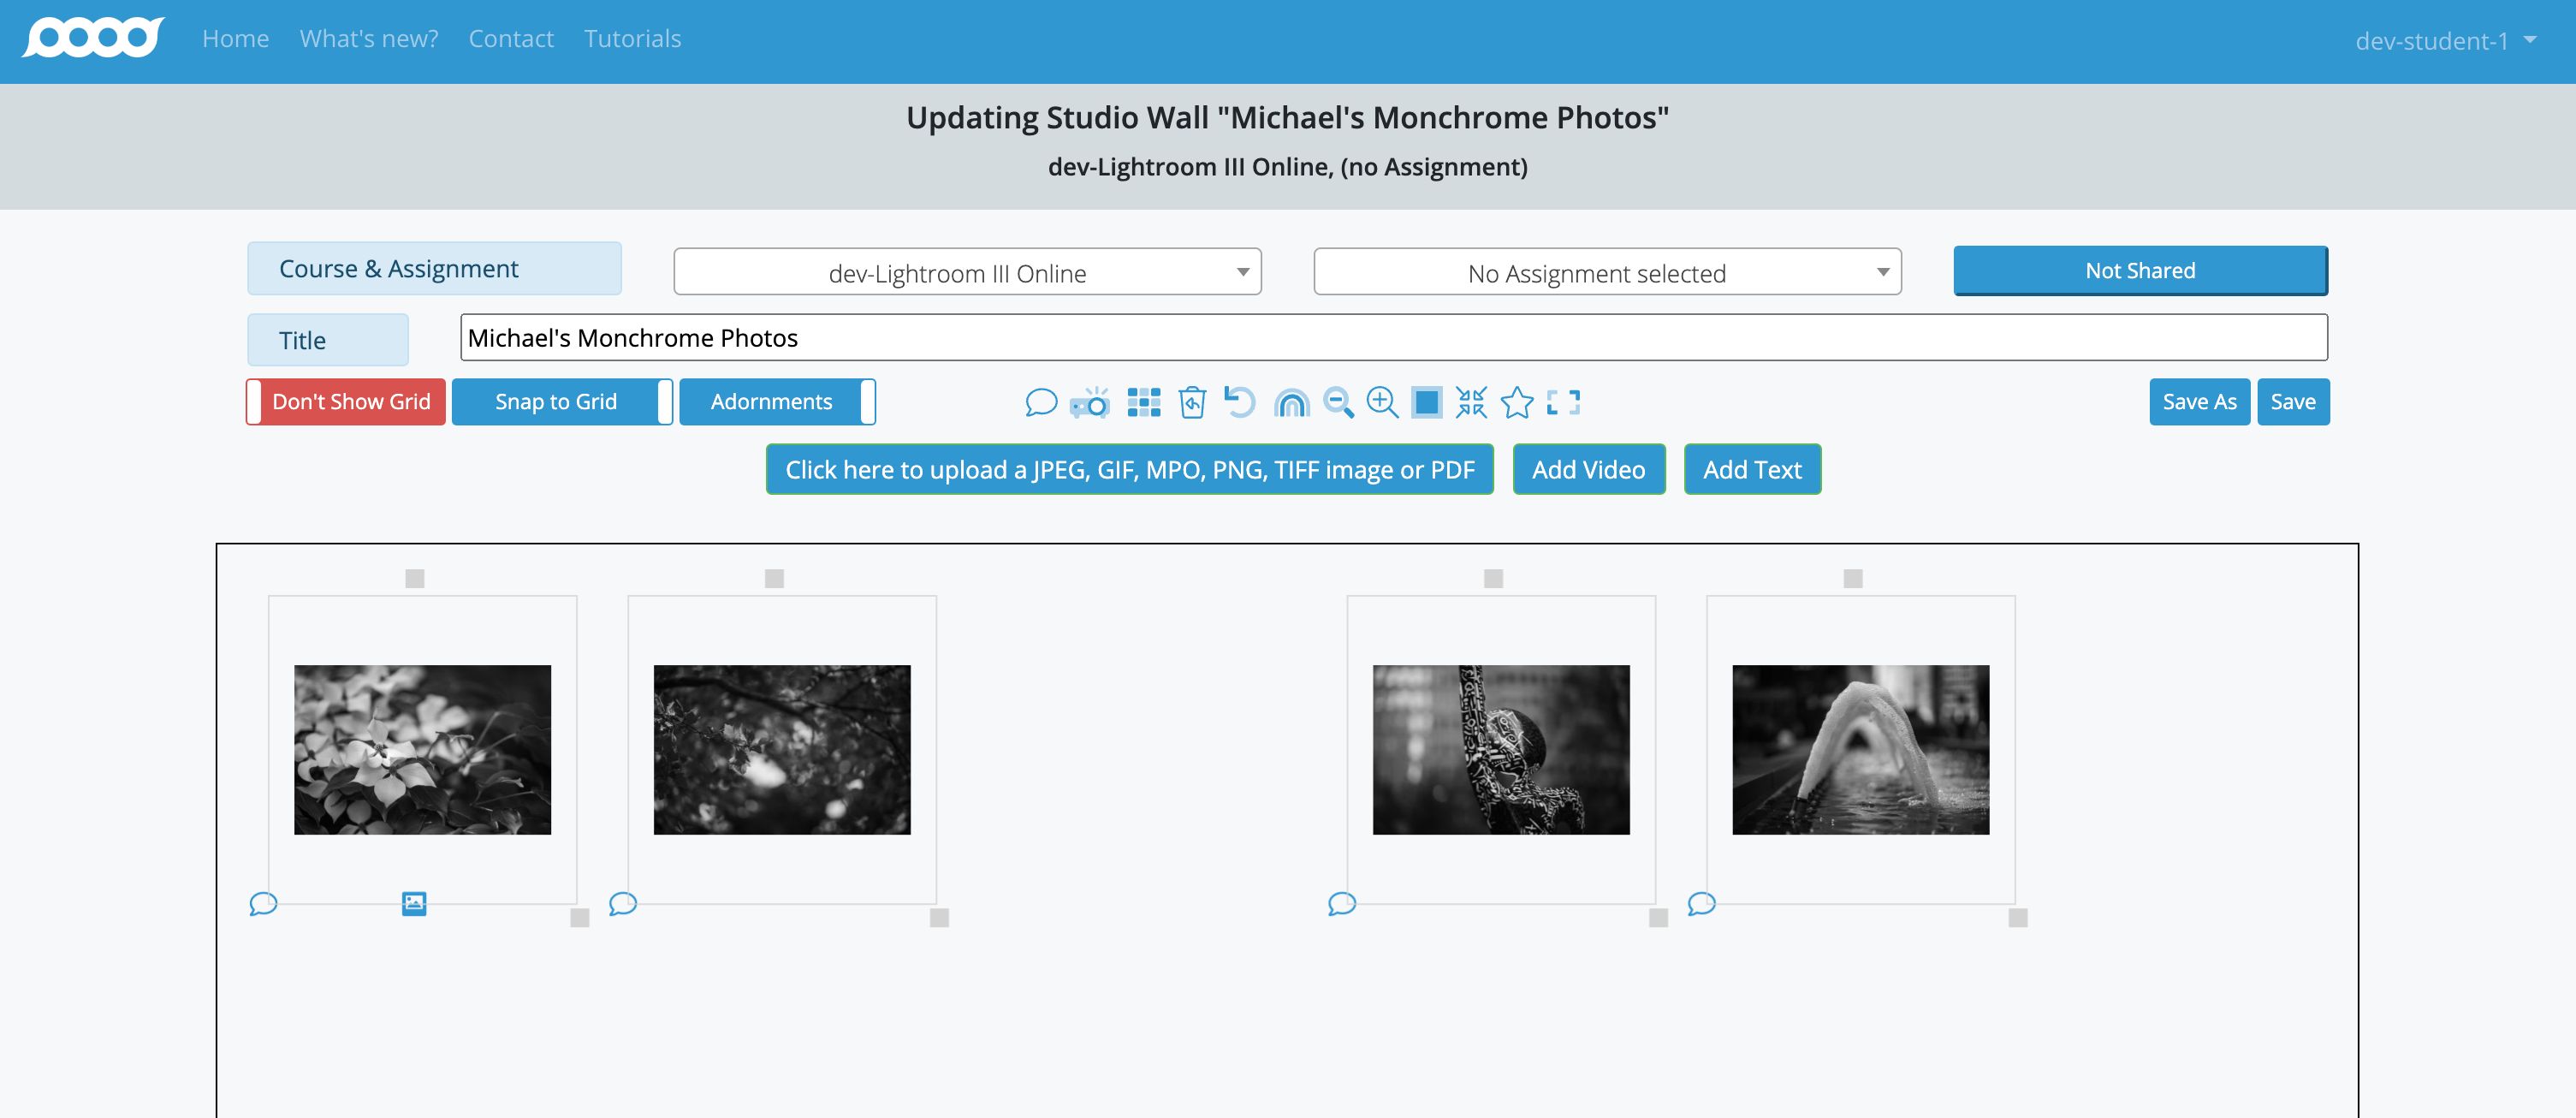Click the site logo in the header
2576x1118 pixels.
pyautogui.click(x=93, y=38)
